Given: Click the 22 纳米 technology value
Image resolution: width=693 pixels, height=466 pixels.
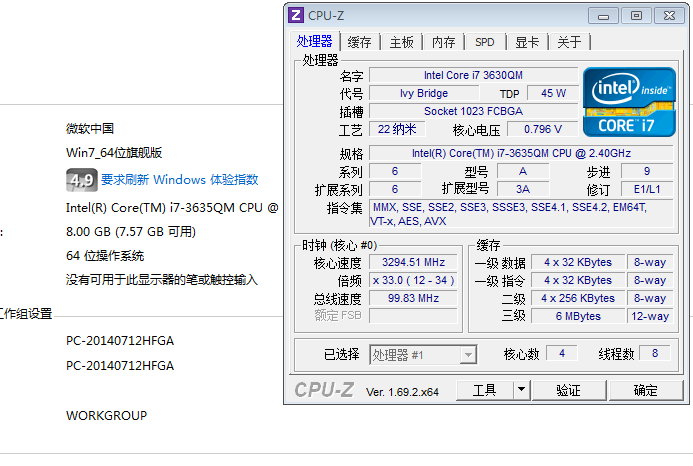Looking at the screenshot, I should (x=397, y=129).
